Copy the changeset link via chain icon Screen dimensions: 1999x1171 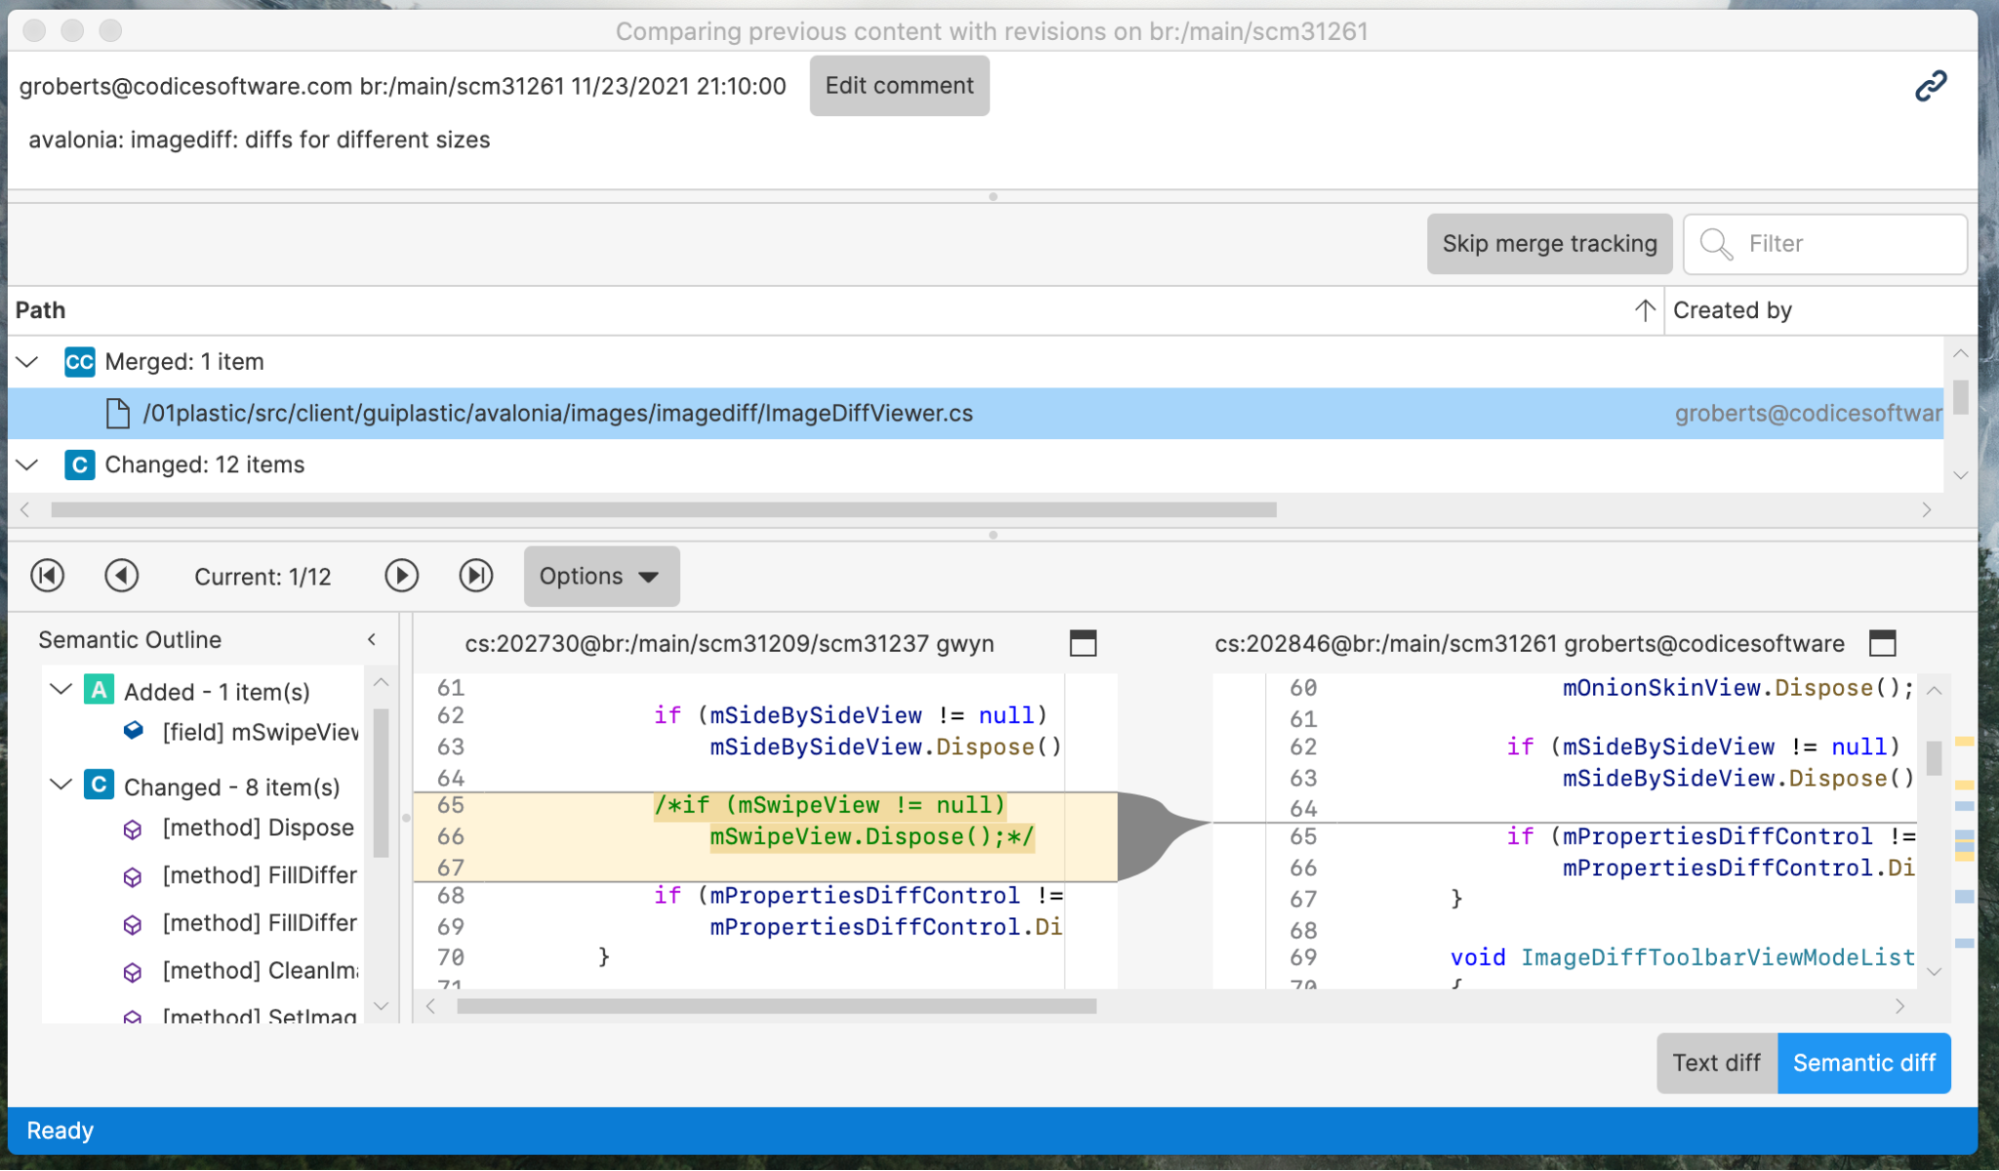(x=1932, y=86)
